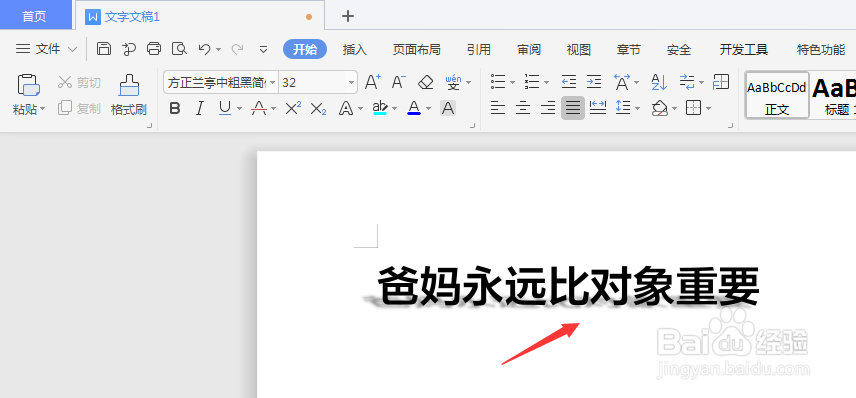
Task: Click the Cut (剪切) button
Action: [x=79, y=82]
